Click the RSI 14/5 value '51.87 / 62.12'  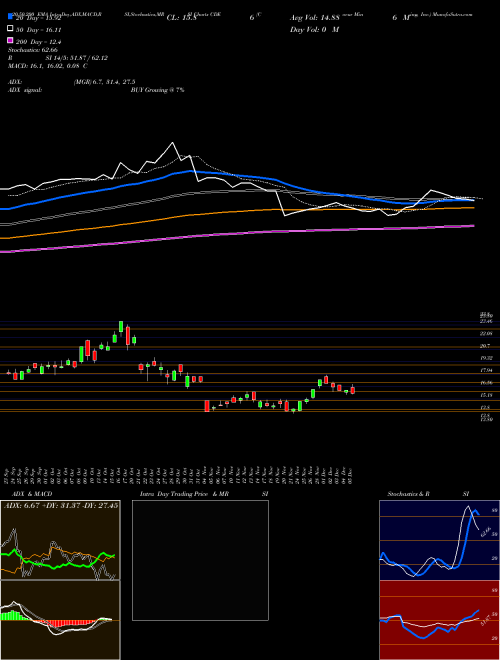click(x=85, y=58)
